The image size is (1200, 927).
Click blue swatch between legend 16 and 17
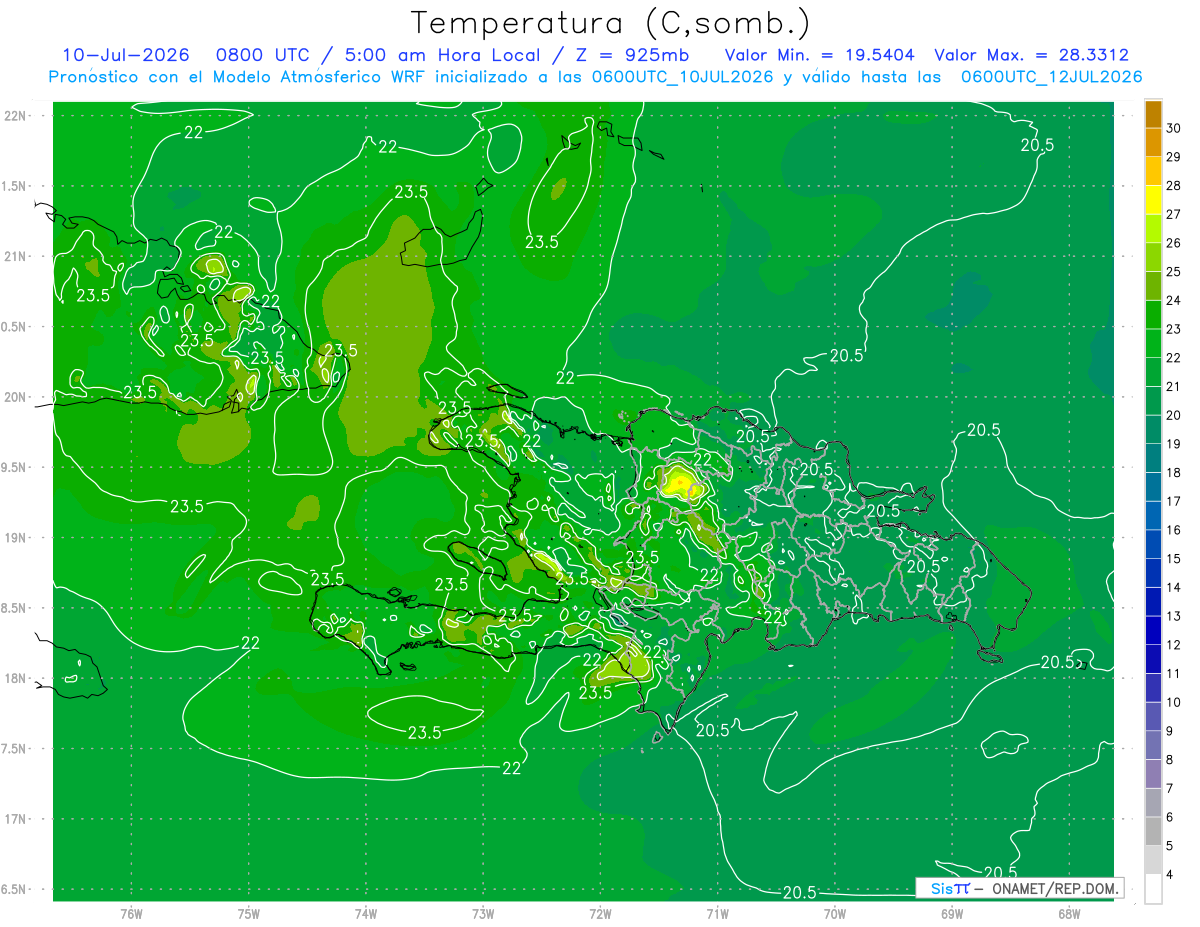coord(1153,515)
